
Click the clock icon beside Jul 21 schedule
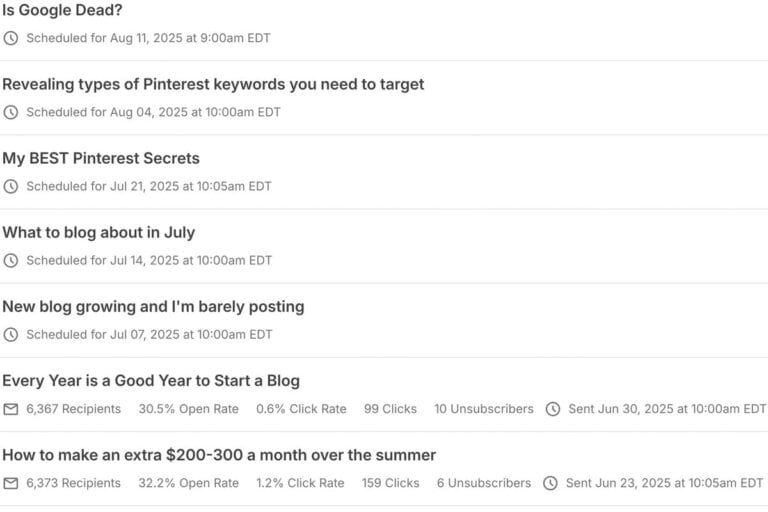11,186
